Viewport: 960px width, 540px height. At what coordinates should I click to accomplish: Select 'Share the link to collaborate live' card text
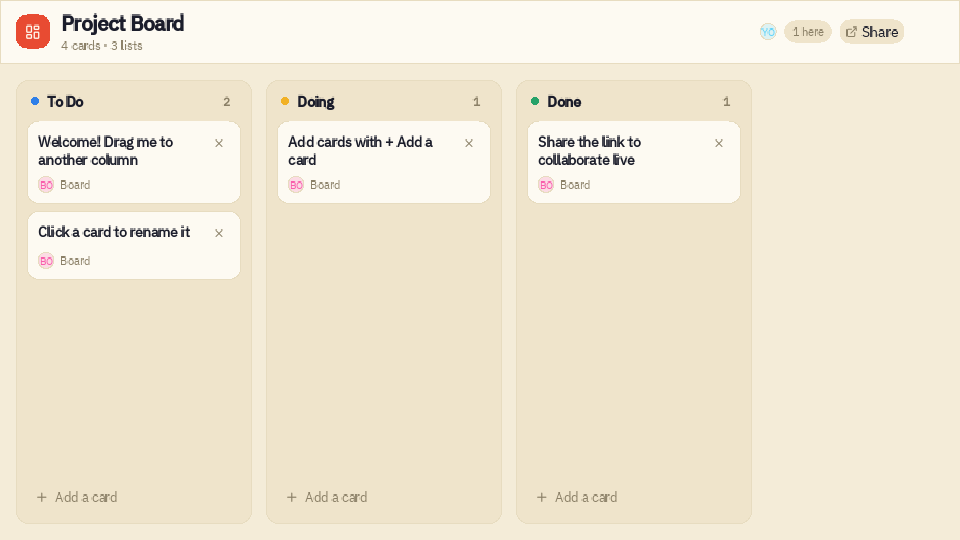[590, 151]
